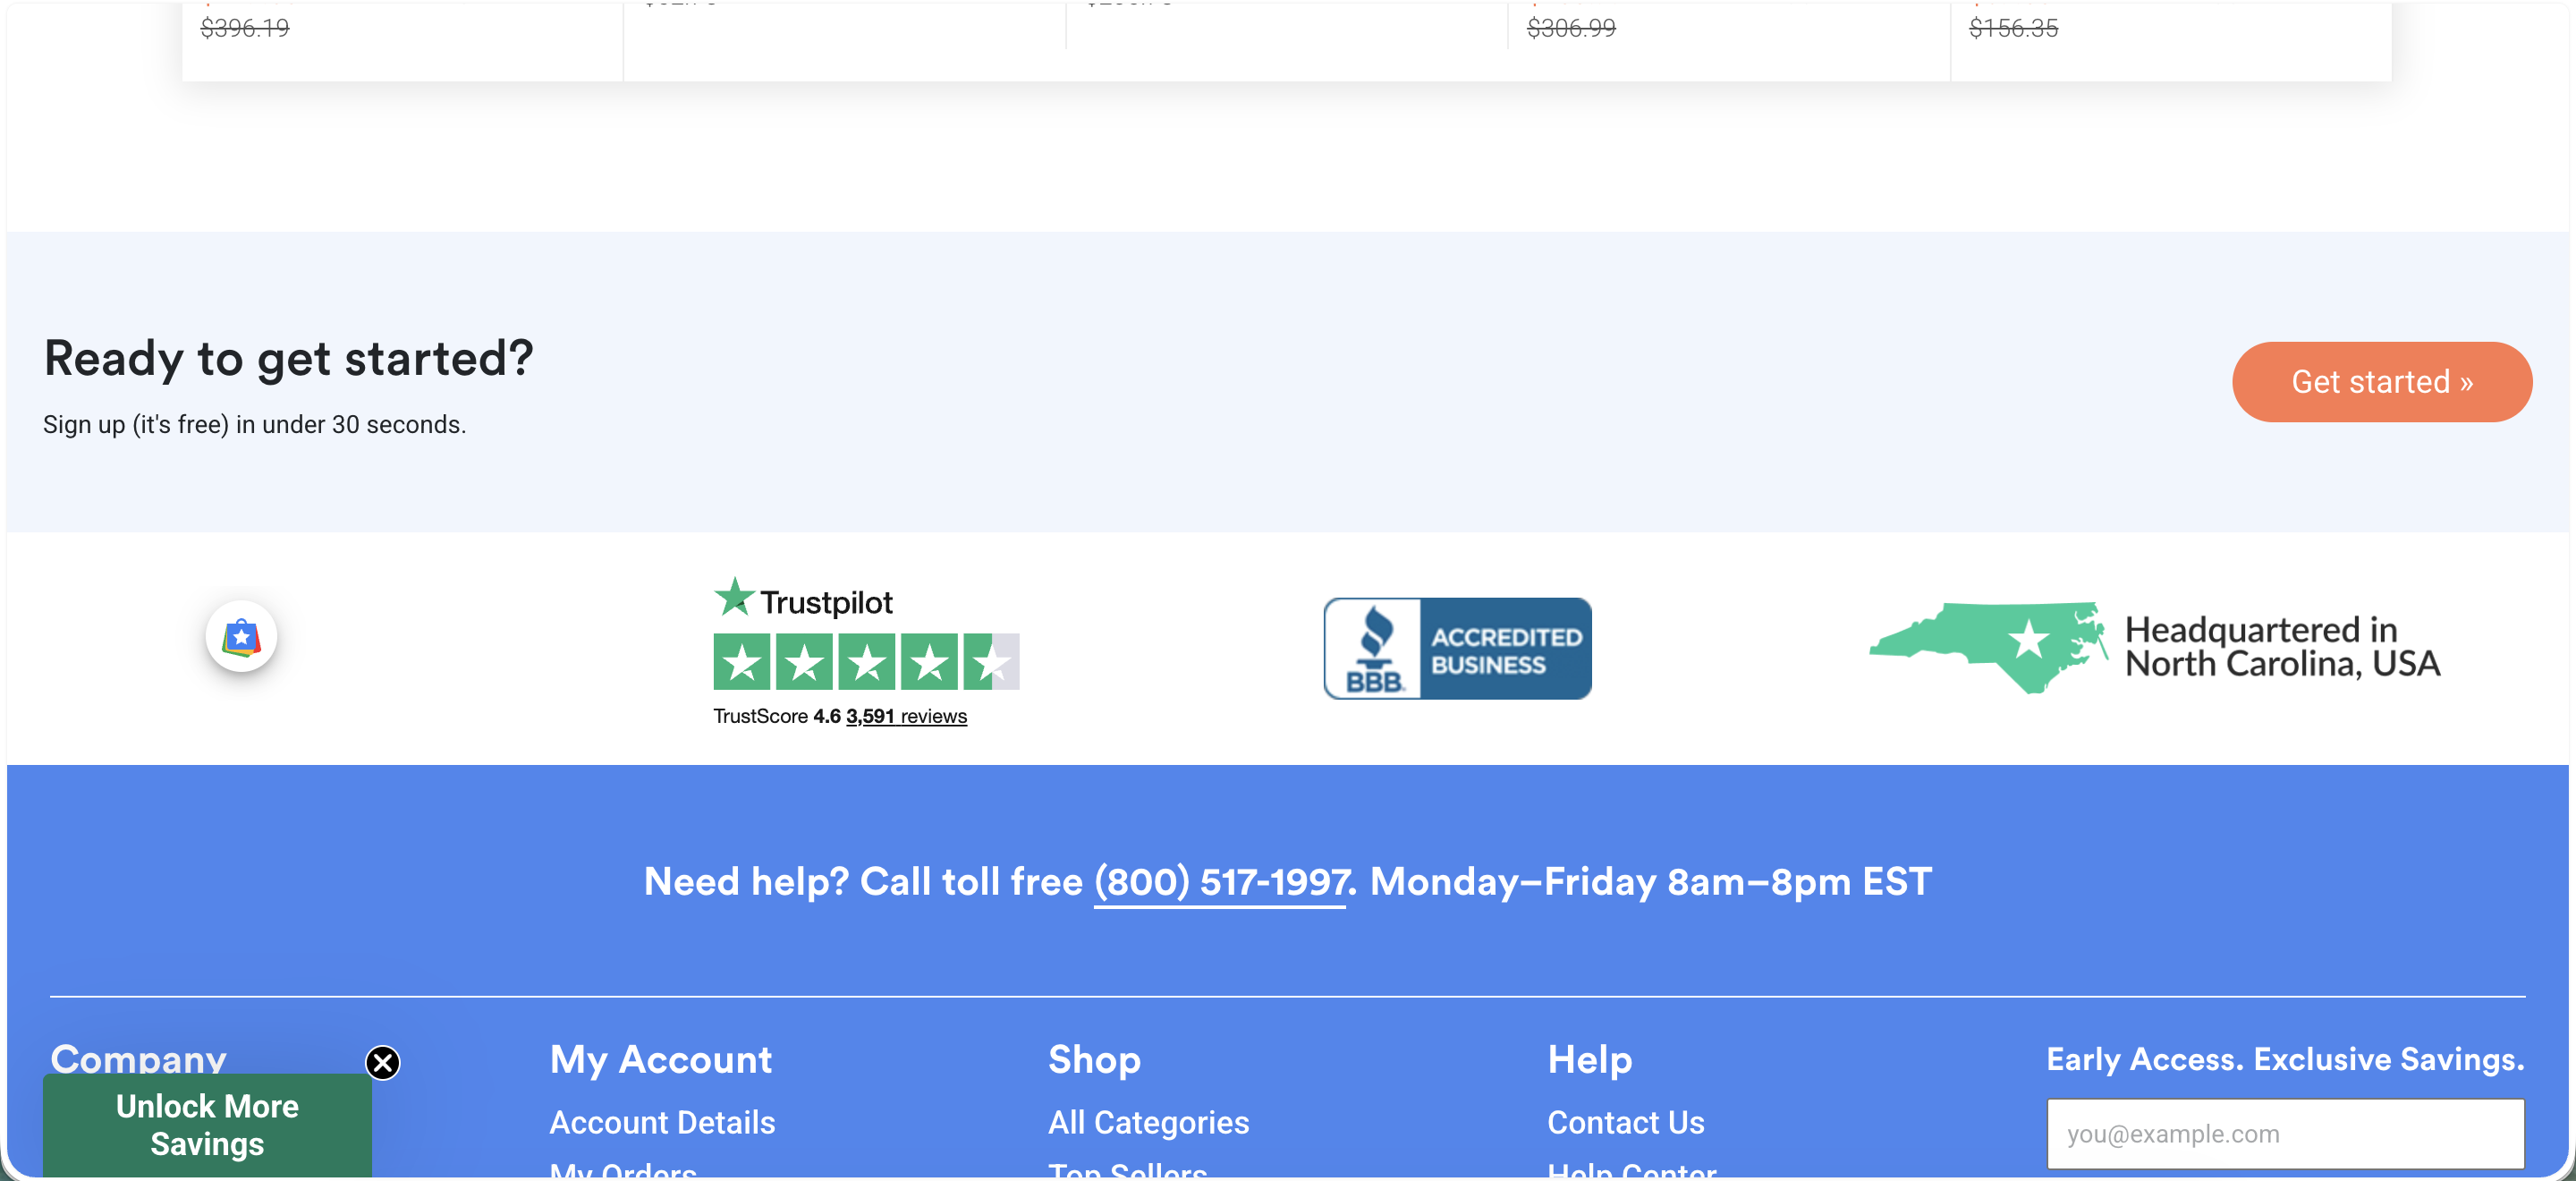Open Contact Us link under Help
This screenshot has height=1181, width=2576.
(x=1625, y=1122)
